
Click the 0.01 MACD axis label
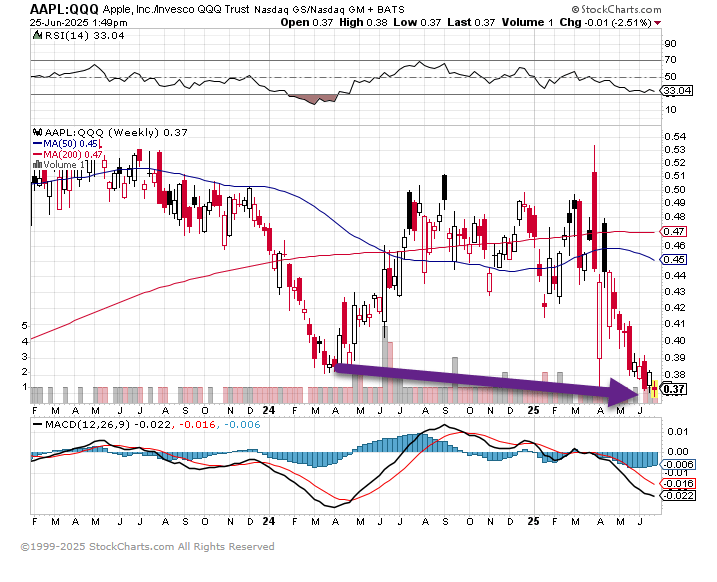[x=676, y=432]
